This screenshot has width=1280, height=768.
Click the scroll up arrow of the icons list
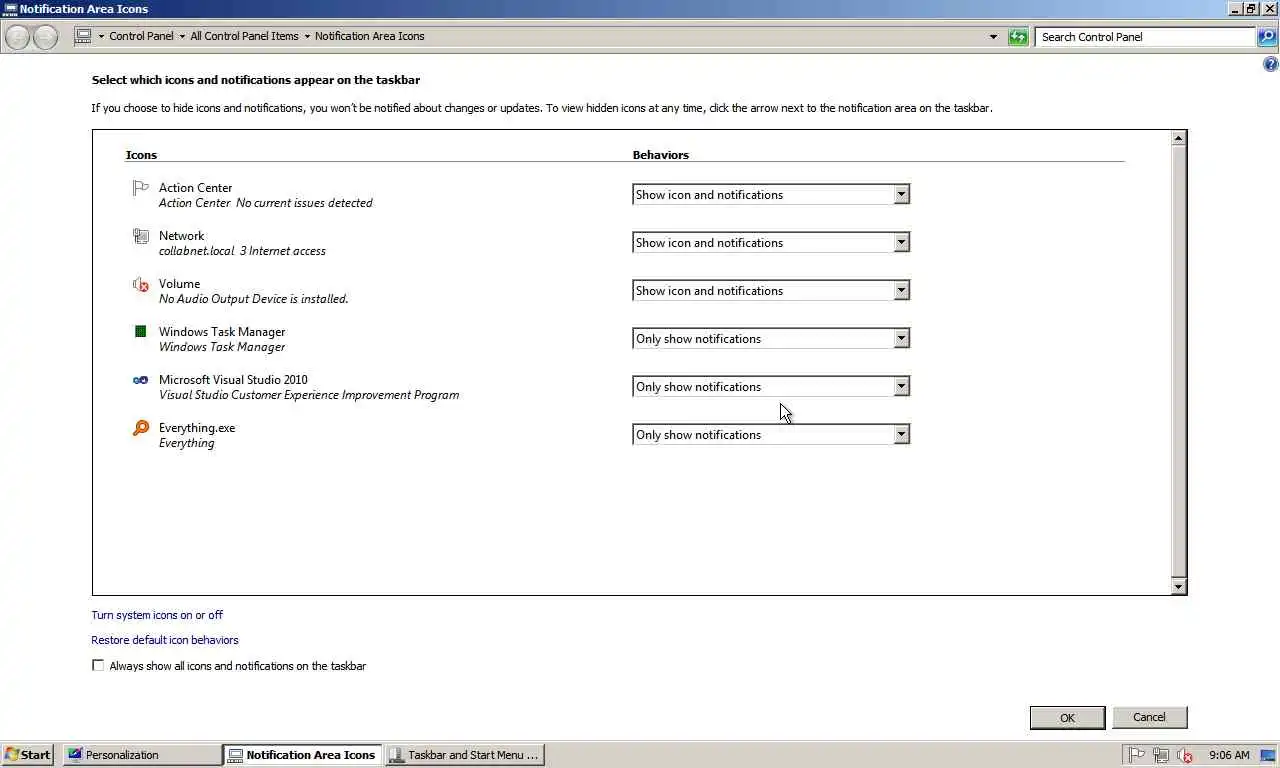pyautogui.click(x=1178, y=138)
